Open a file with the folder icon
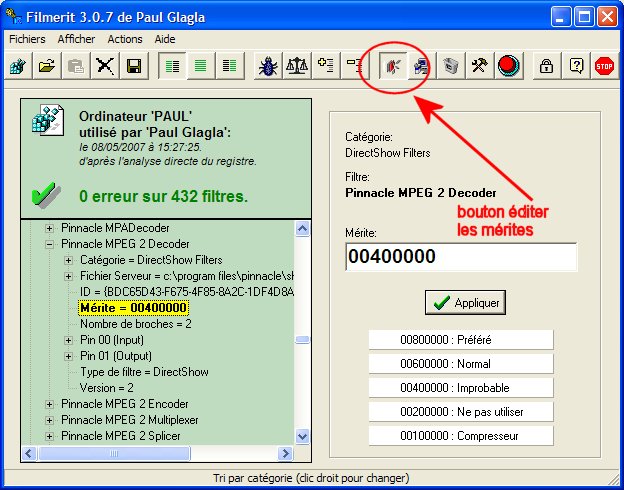Viewport: 624px width, 490px height. 47,66
